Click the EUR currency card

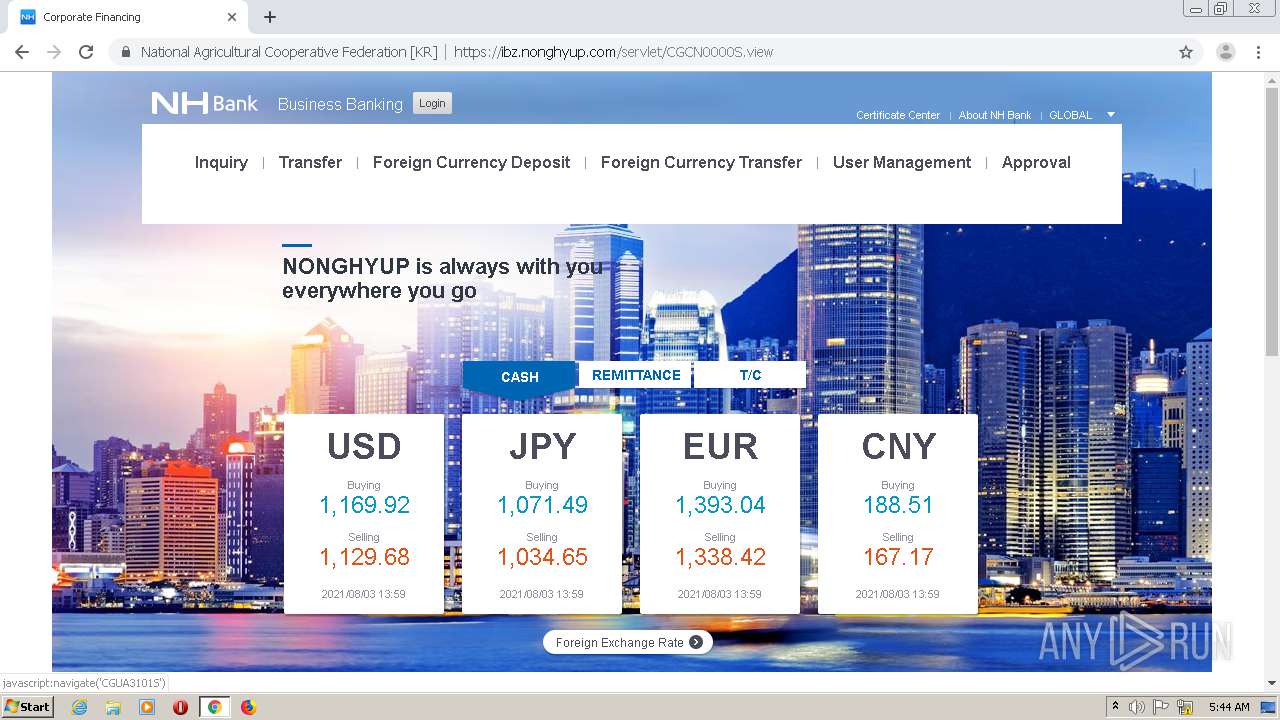[720, 514]
